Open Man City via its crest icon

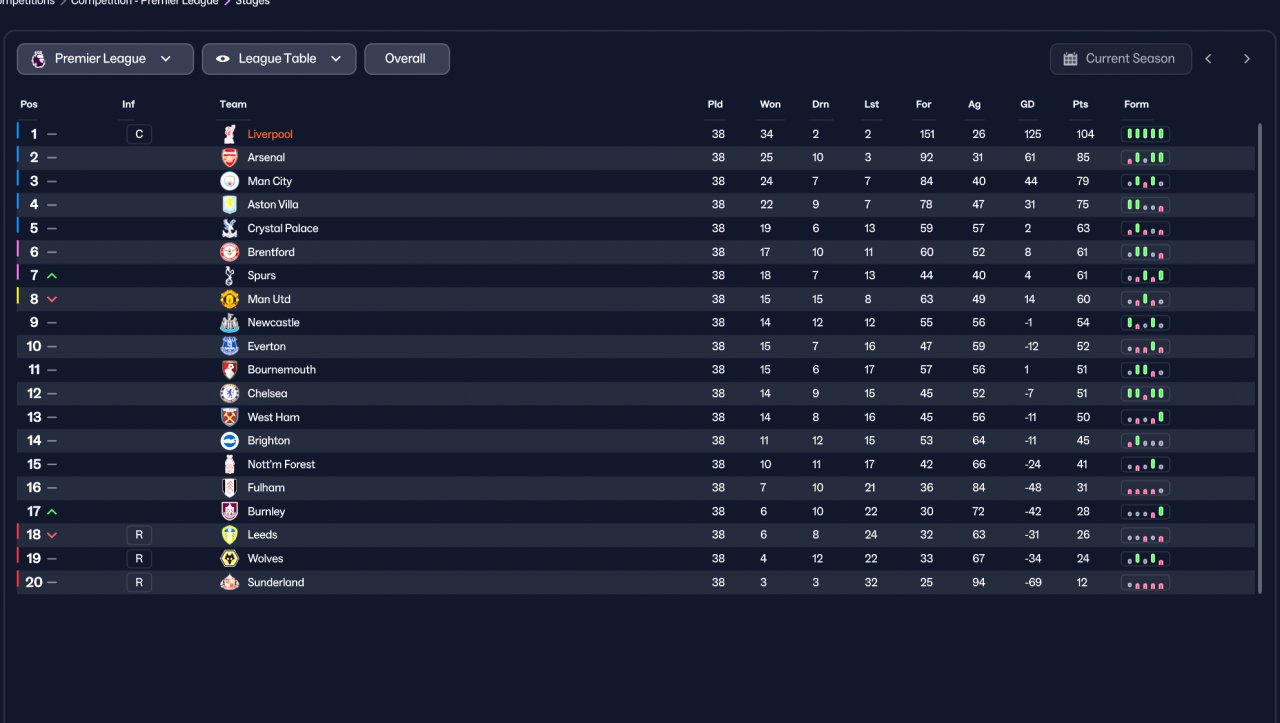(230, 181)
